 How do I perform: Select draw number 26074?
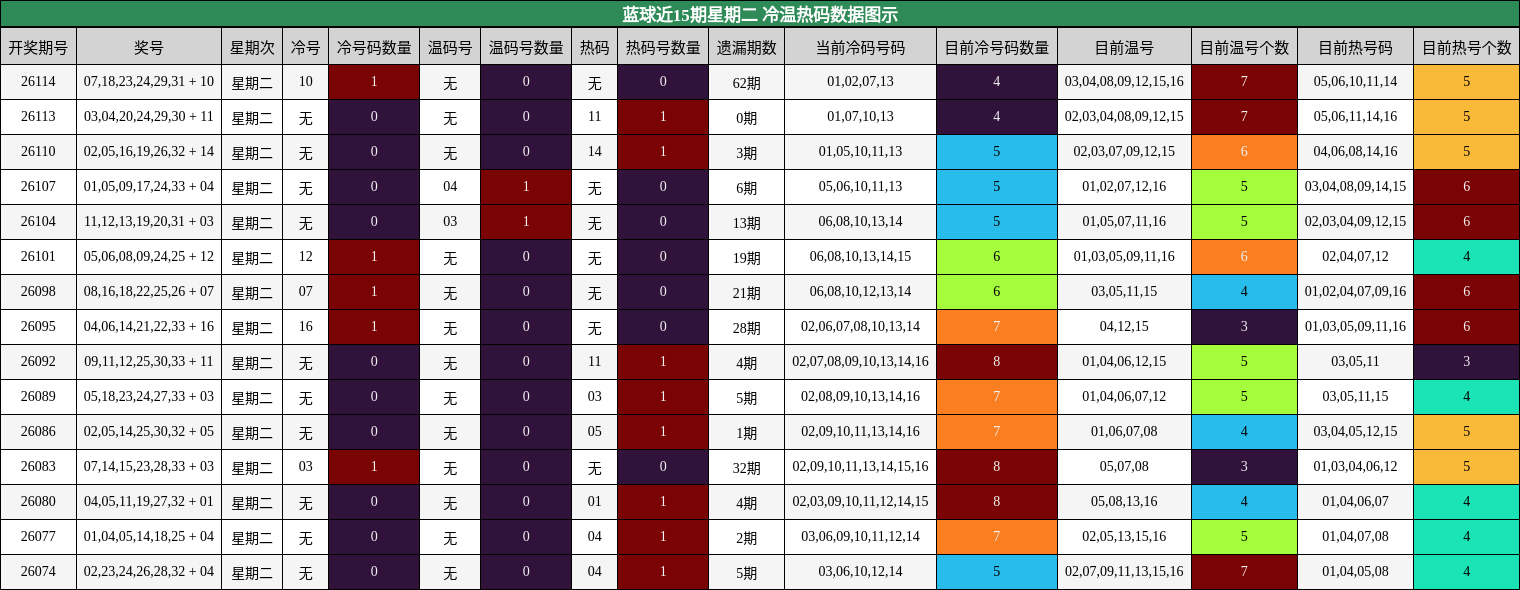pyautogui.click(x=38, y=572)
